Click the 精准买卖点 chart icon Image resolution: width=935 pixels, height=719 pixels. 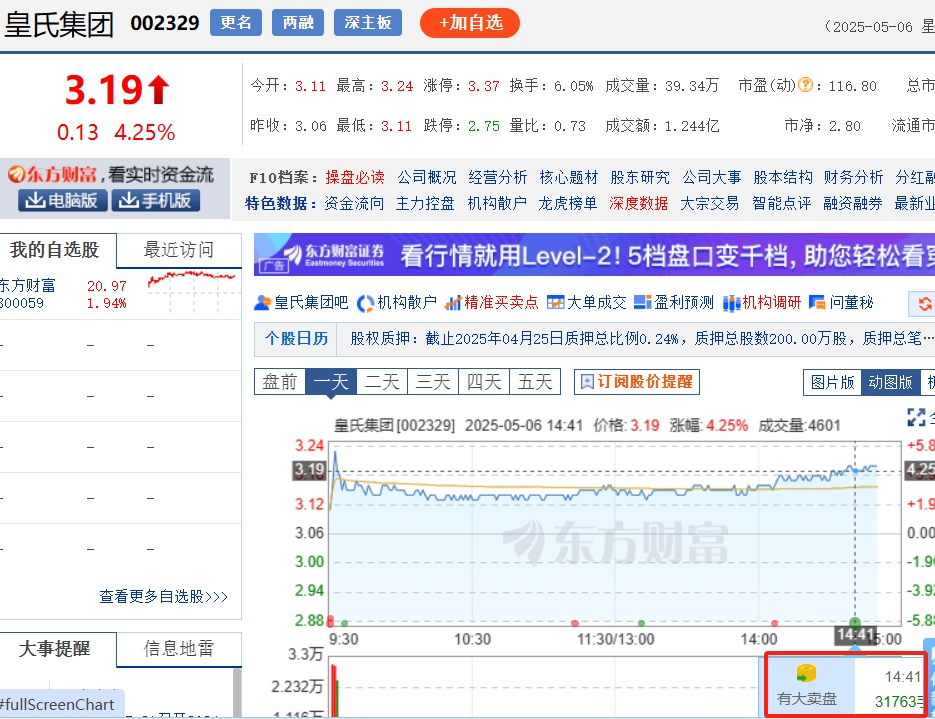coord(453,303)
